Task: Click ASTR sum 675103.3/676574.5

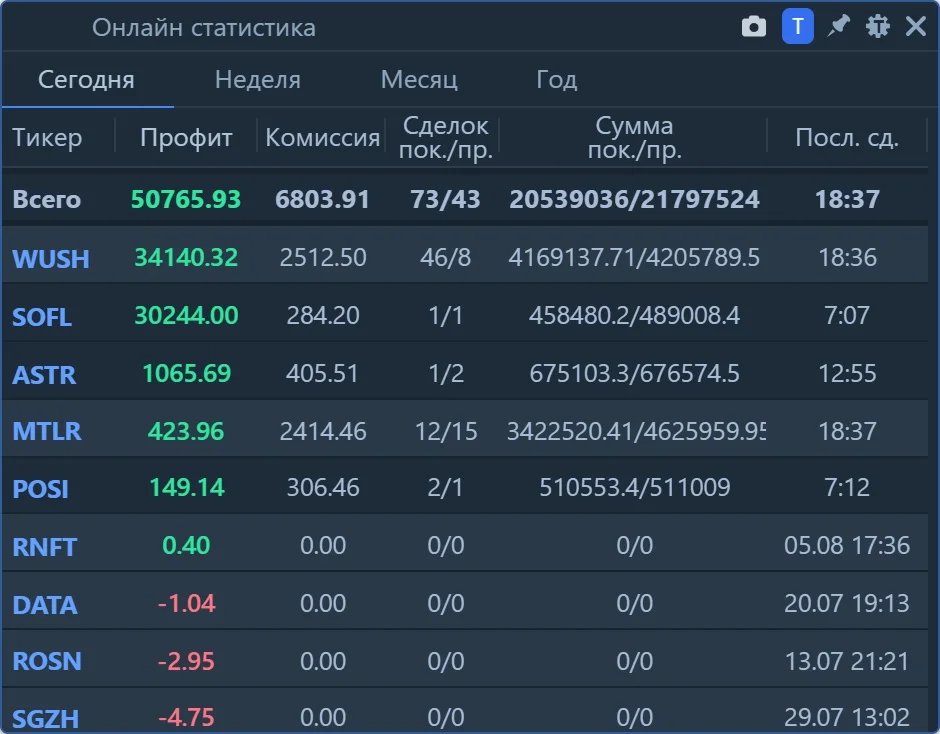Action: (634, 373)
